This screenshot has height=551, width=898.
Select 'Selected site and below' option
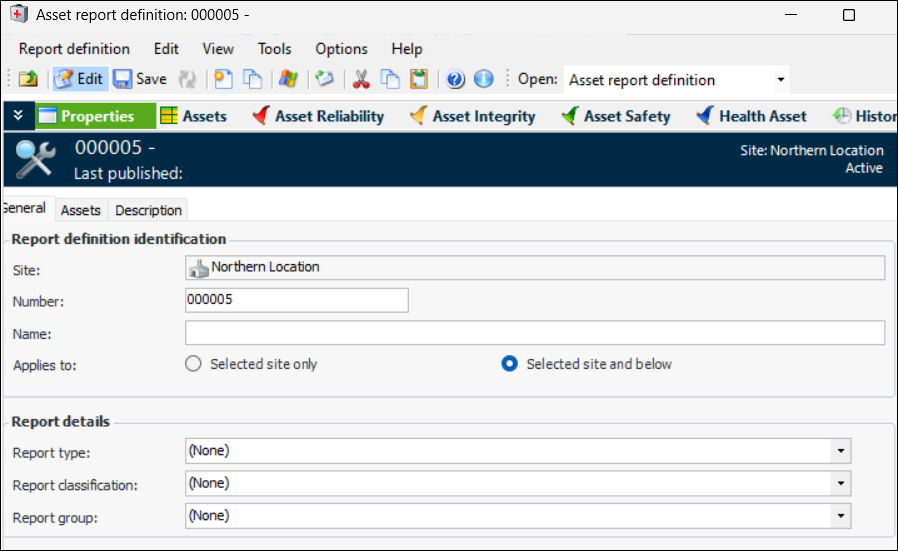coord(509,364)
